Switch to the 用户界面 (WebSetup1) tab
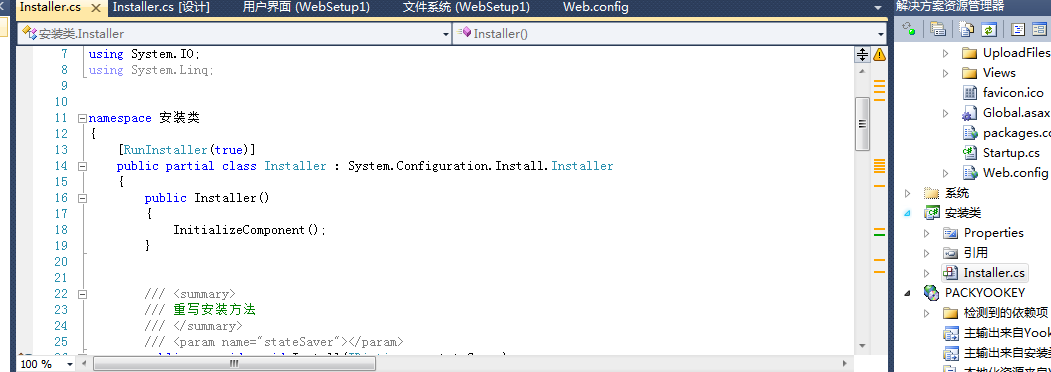 [x=306, y=7]
